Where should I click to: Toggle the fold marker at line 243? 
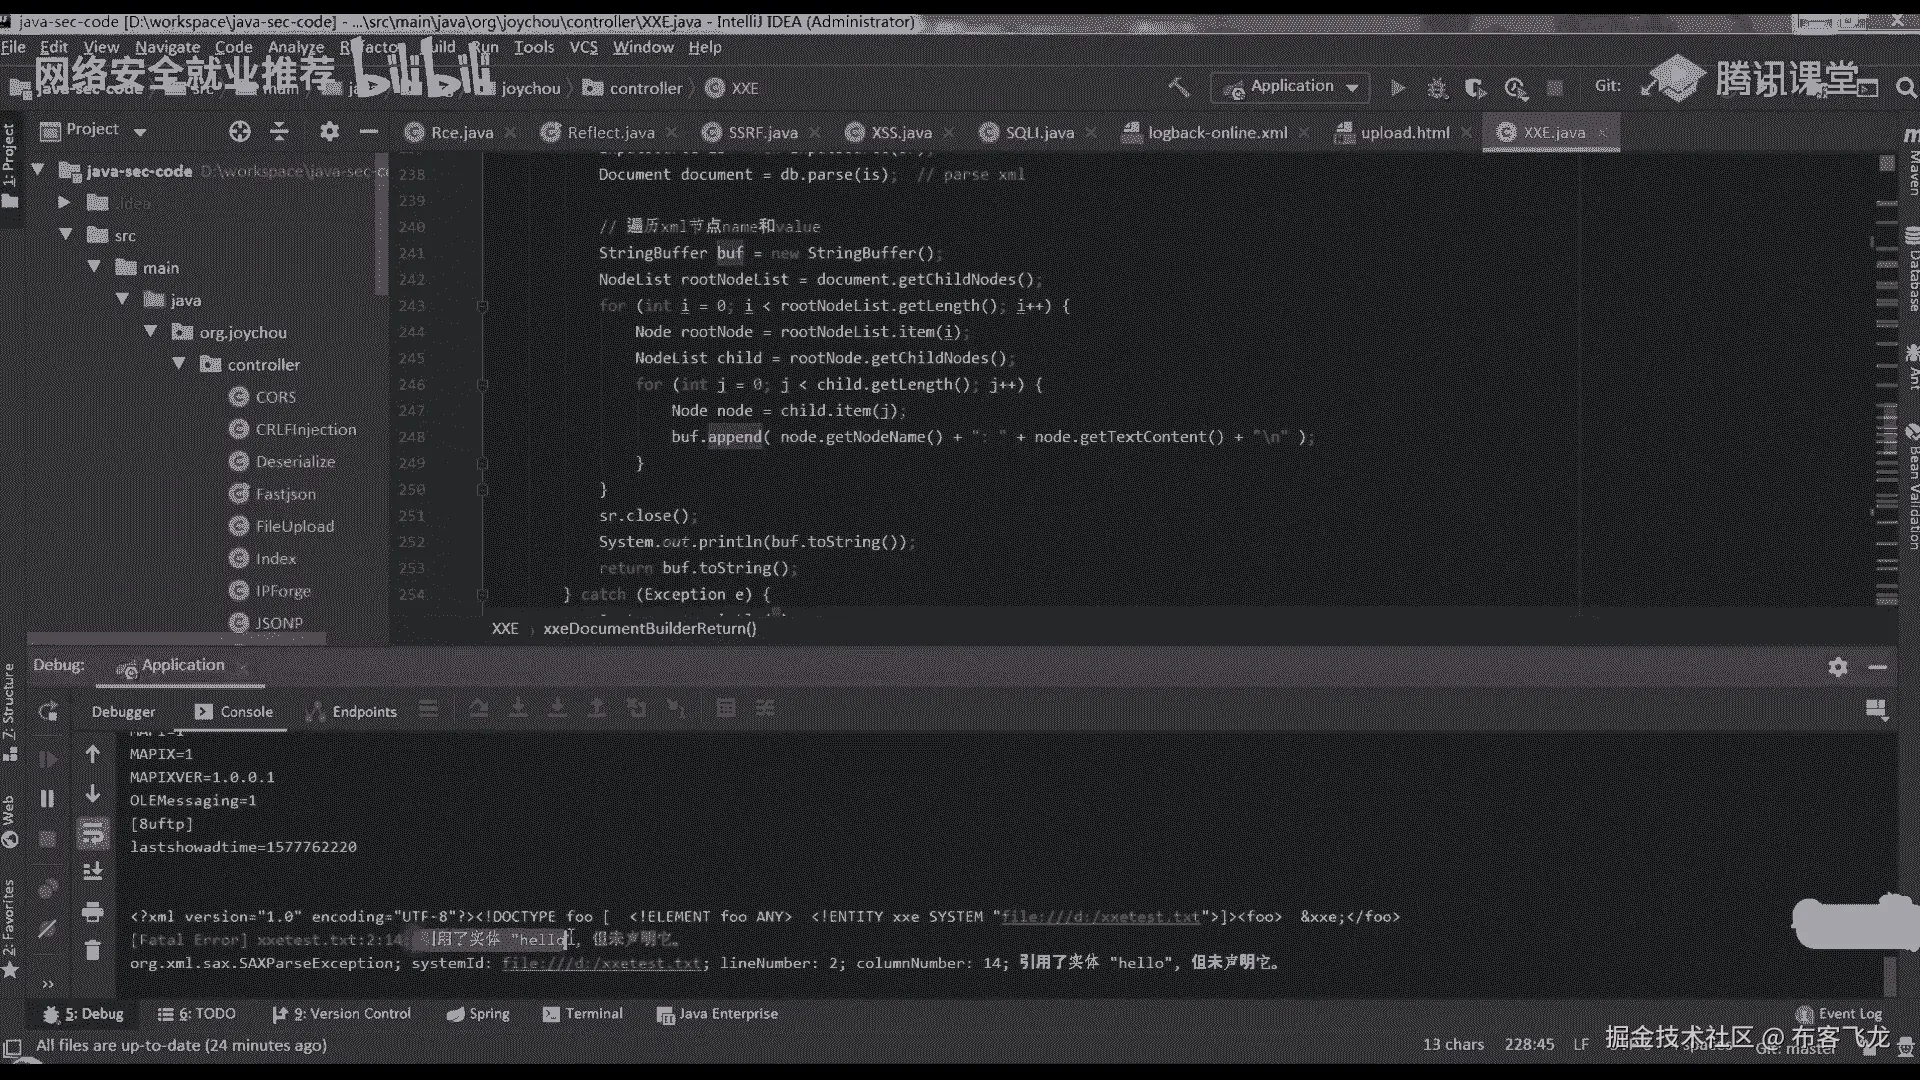(482, 306)
